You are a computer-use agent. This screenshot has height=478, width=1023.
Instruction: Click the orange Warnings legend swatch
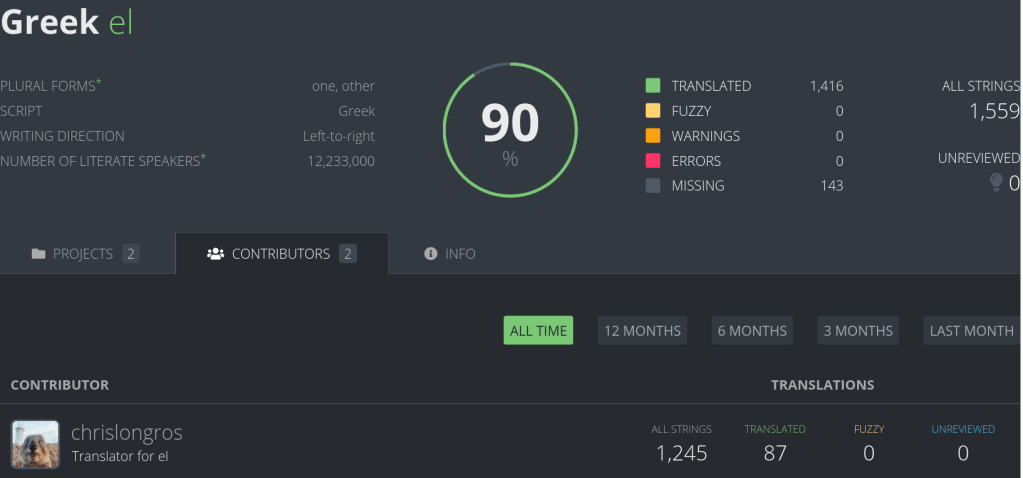tap(653, 136)
